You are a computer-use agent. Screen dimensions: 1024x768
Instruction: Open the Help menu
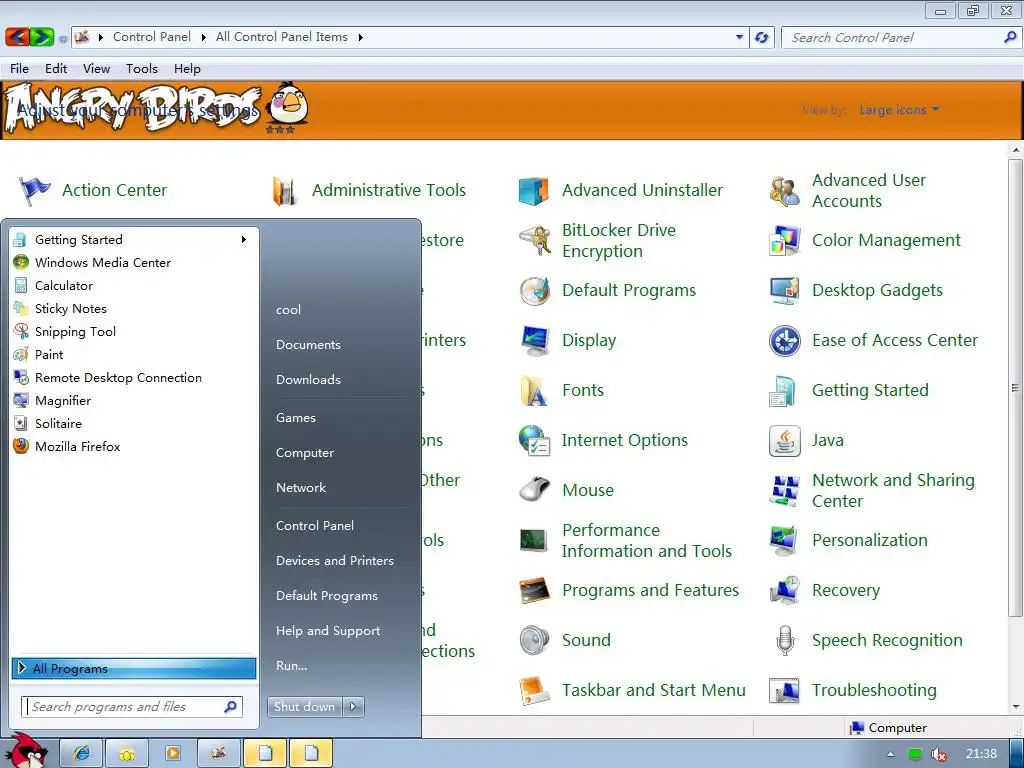(x=187, y=69)
